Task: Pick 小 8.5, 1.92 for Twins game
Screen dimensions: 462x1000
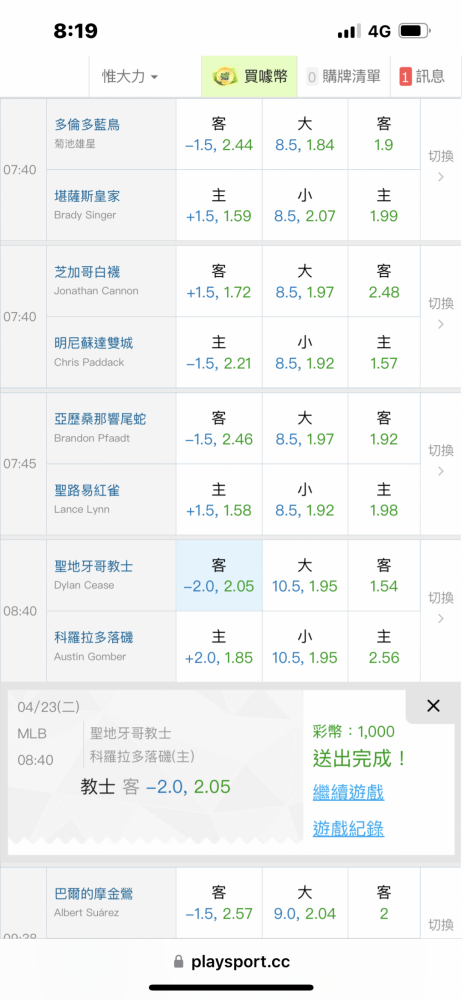Action: coord(304,353)
